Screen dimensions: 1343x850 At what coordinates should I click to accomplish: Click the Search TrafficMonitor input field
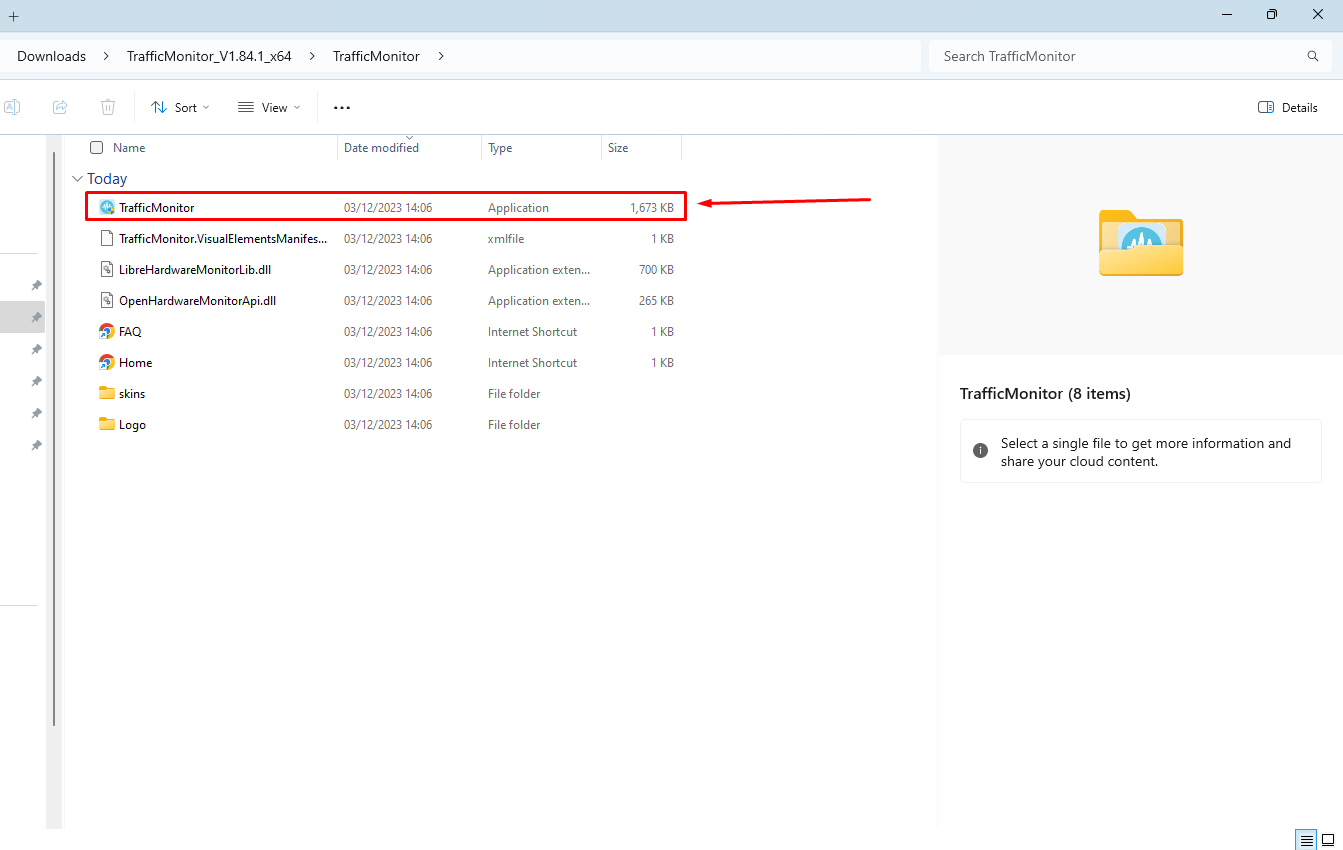tap(1120, 56)
